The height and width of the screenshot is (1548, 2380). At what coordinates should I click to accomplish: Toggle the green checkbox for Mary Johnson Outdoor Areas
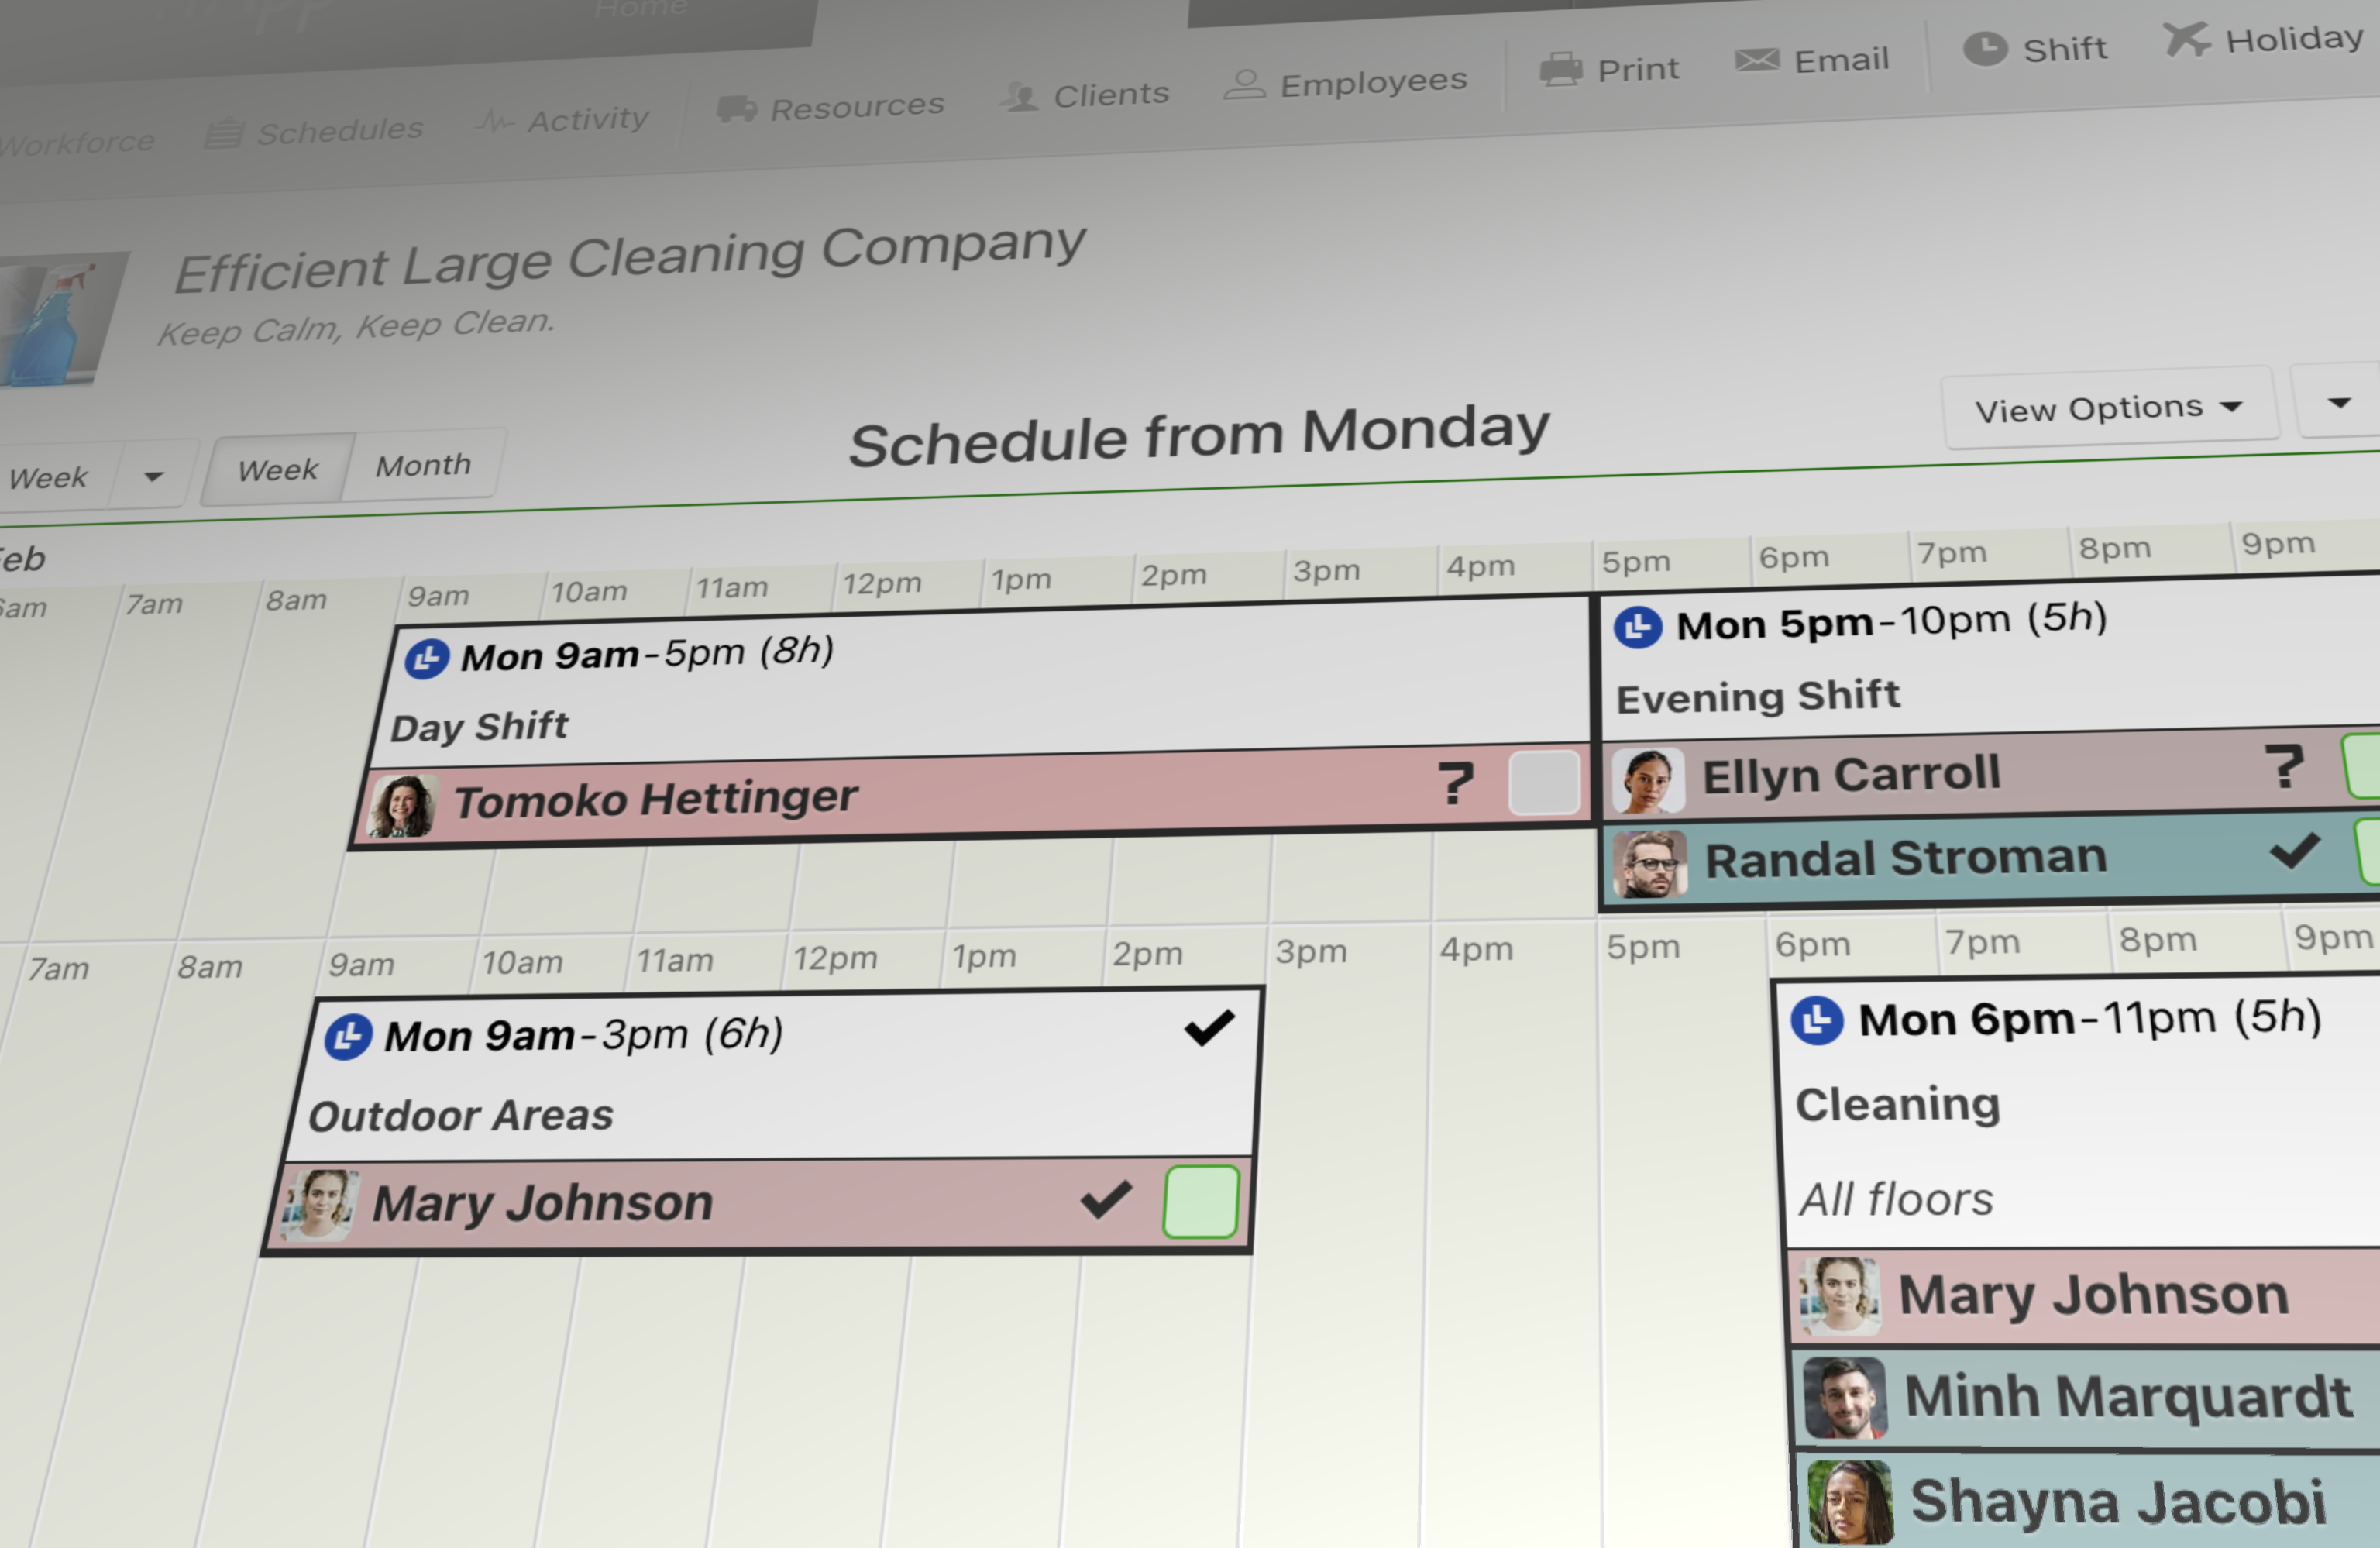click(x=1201, y=1202)
